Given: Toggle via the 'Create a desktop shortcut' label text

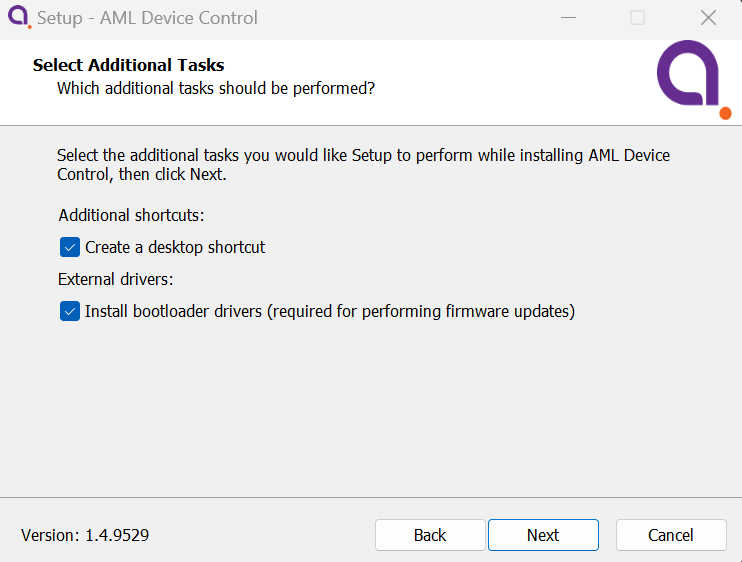Looking at the screenshot, I should click(x=175, y=247).
